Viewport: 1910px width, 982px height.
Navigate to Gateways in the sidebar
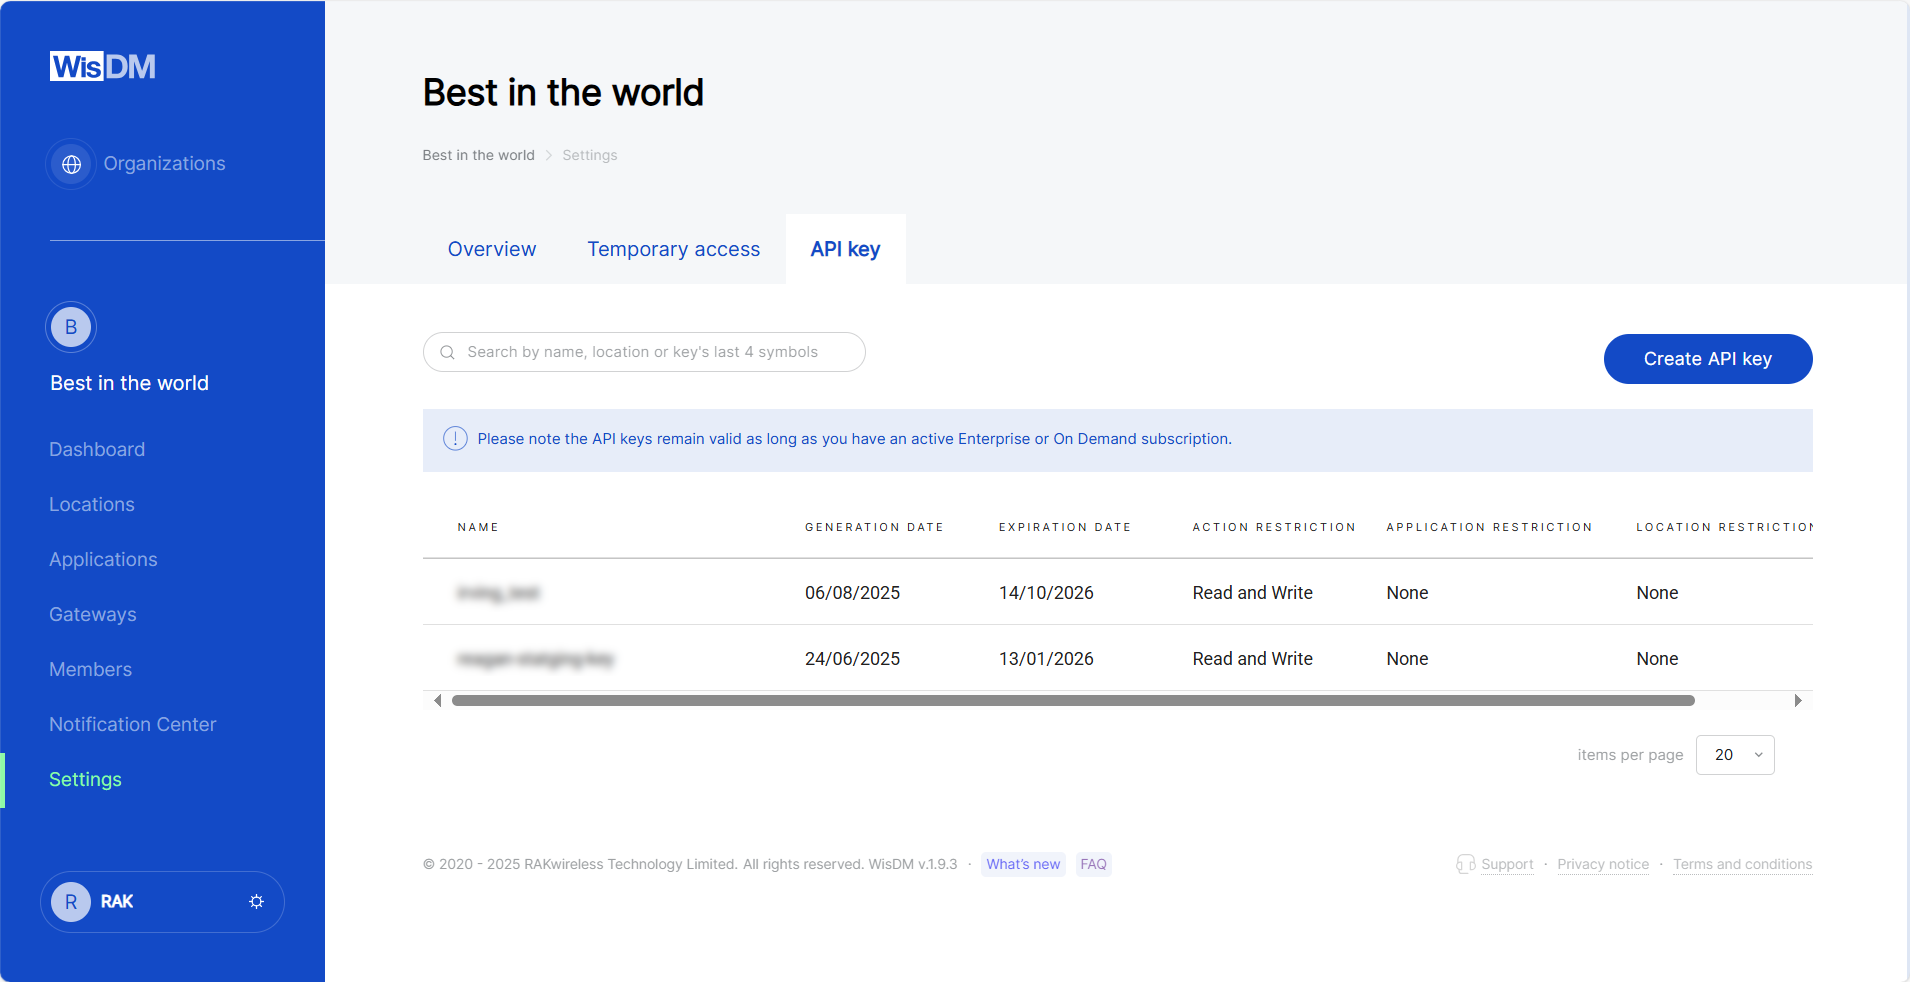click(93, 614)
